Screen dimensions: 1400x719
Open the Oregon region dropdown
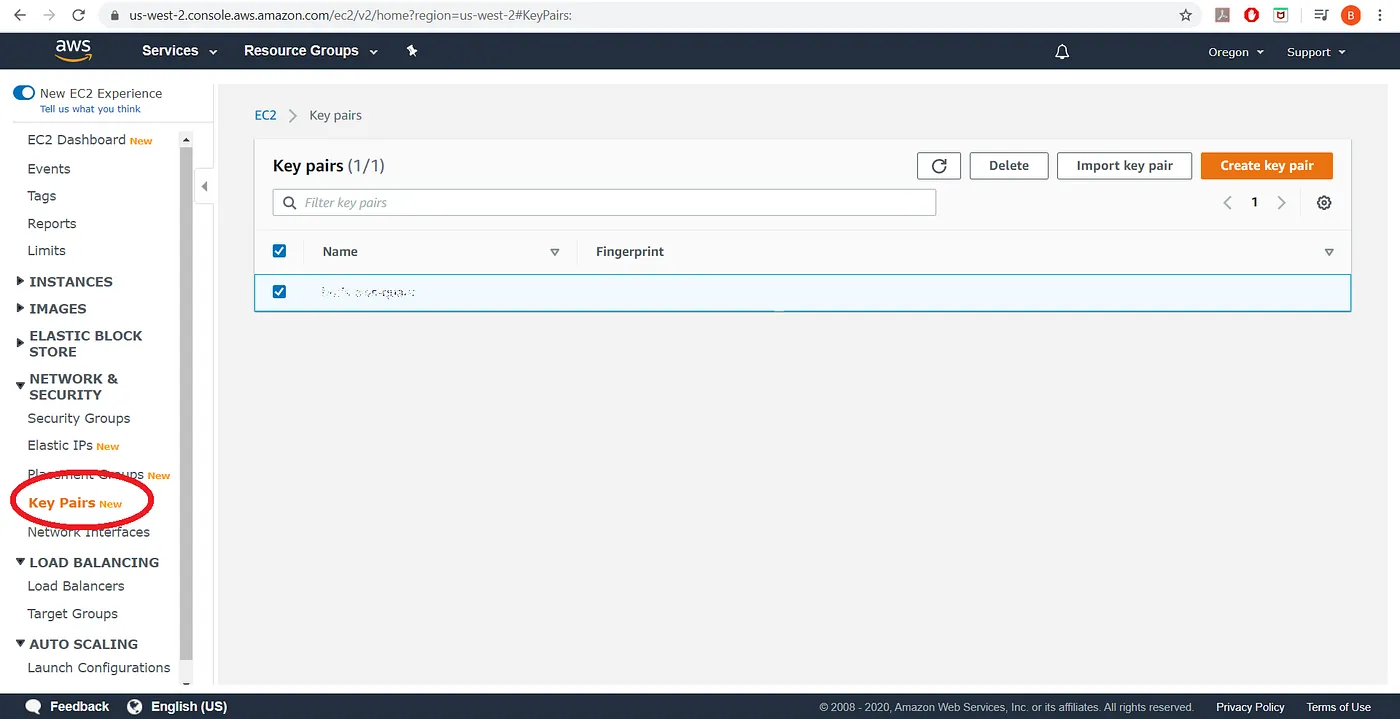point(1236,52)
